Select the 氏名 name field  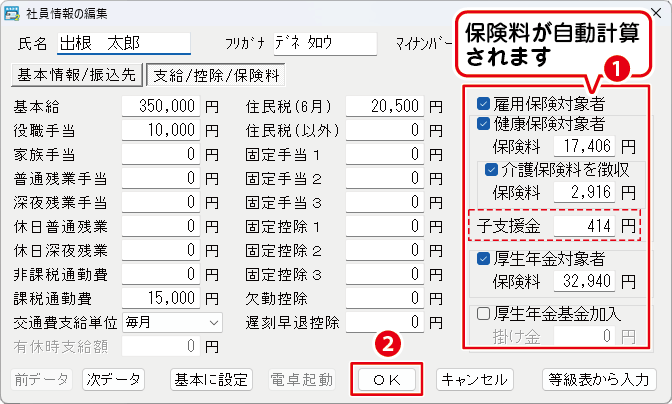pyautogui.click(x=123, y=43)
